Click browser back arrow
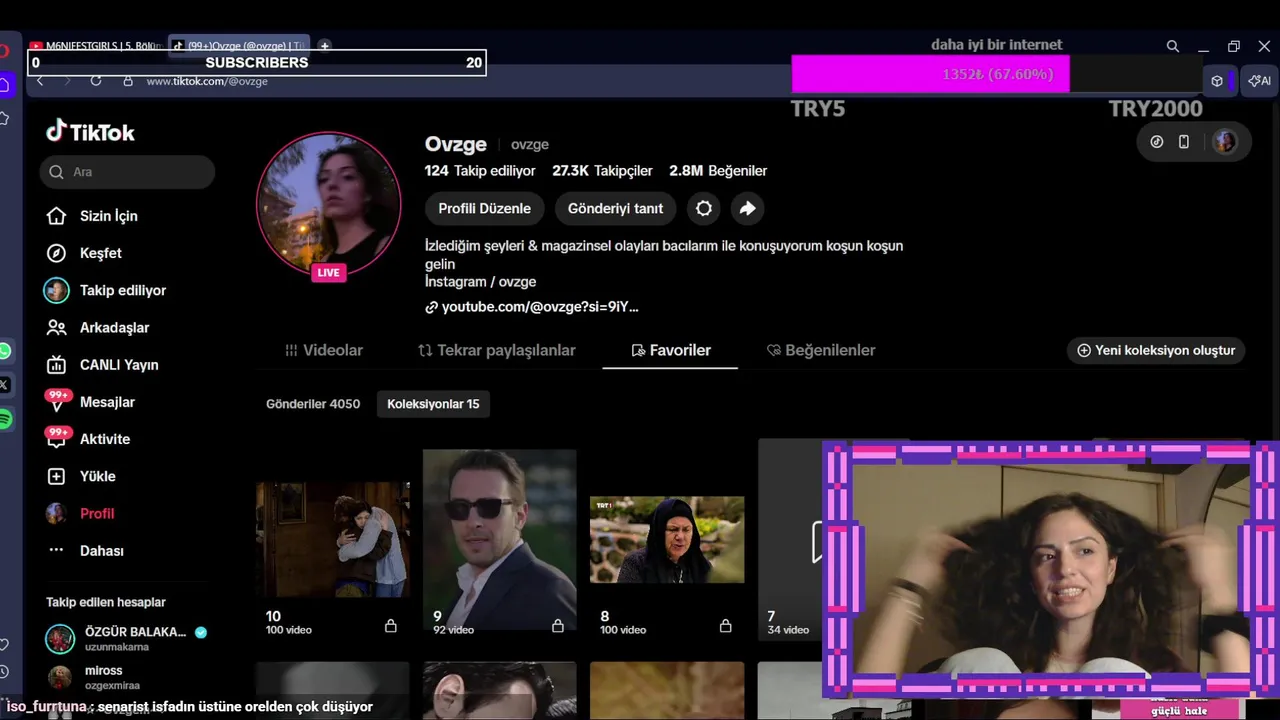The image size is (1280, 720). (x=40, y=81)
